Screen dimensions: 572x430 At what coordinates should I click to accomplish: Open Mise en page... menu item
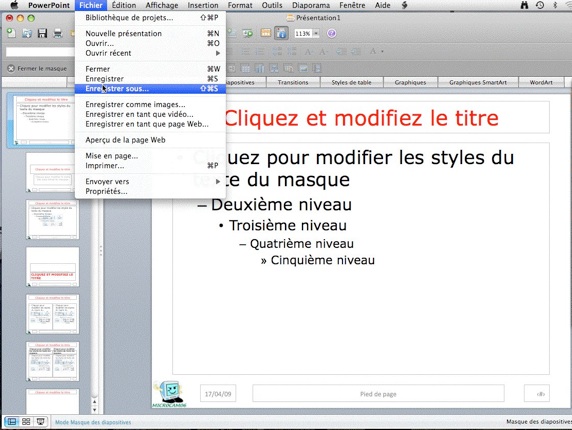(x=150, y=156)
